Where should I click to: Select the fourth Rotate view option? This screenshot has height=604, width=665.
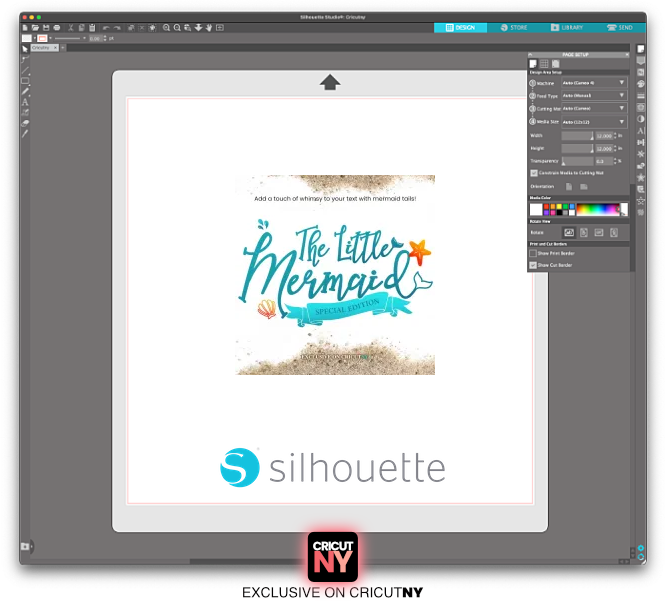click(x=614, y=232)
